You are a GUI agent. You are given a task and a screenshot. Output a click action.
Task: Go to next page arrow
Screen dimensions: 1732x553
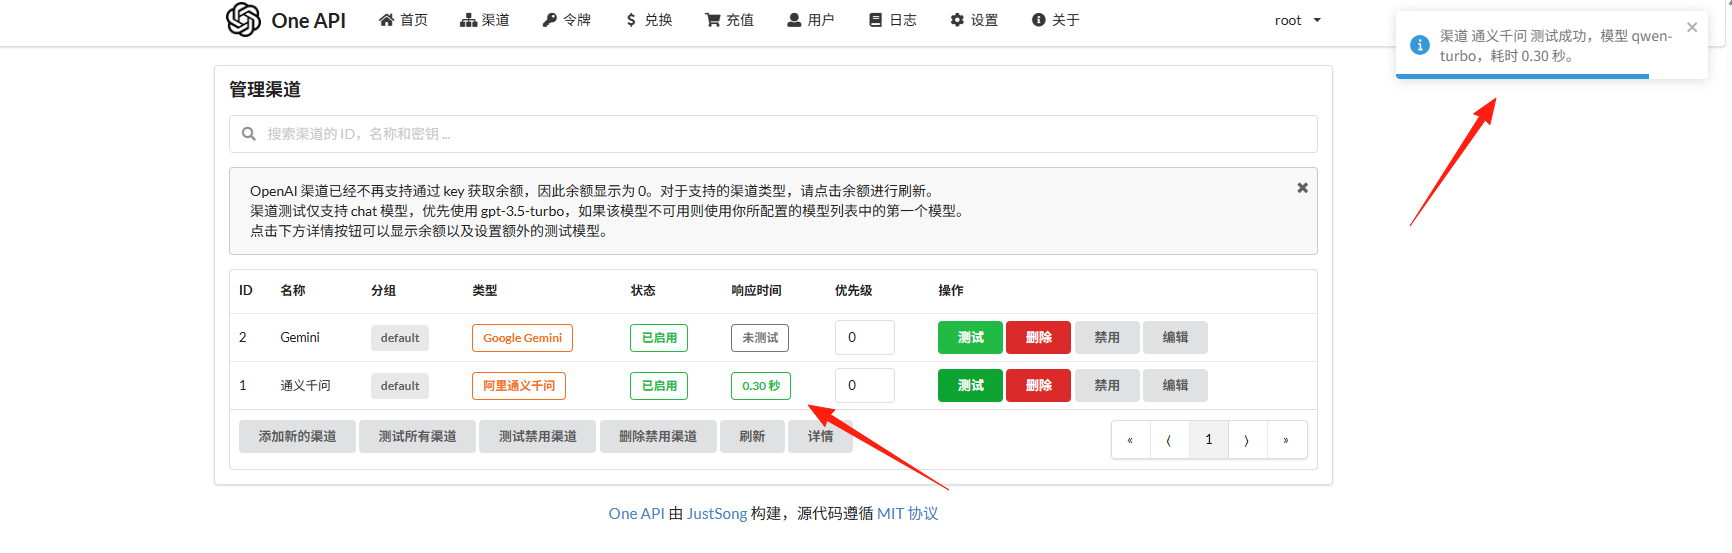[x=1247, y=440]
